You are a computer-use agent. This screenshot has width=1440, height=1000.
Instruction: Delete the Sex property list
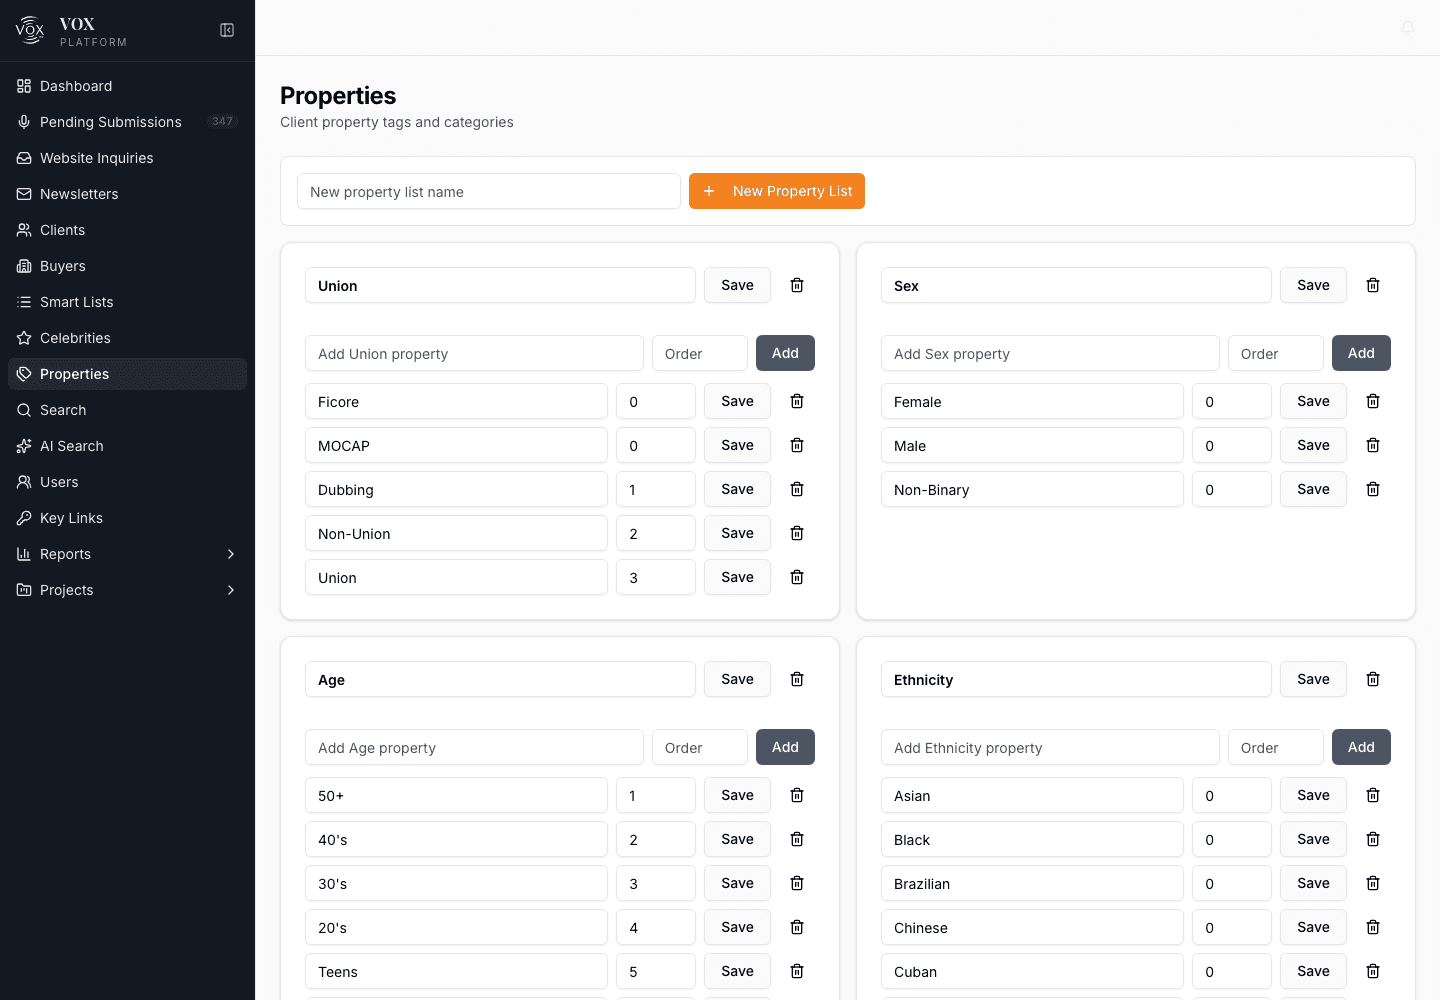coord(1373,285)
